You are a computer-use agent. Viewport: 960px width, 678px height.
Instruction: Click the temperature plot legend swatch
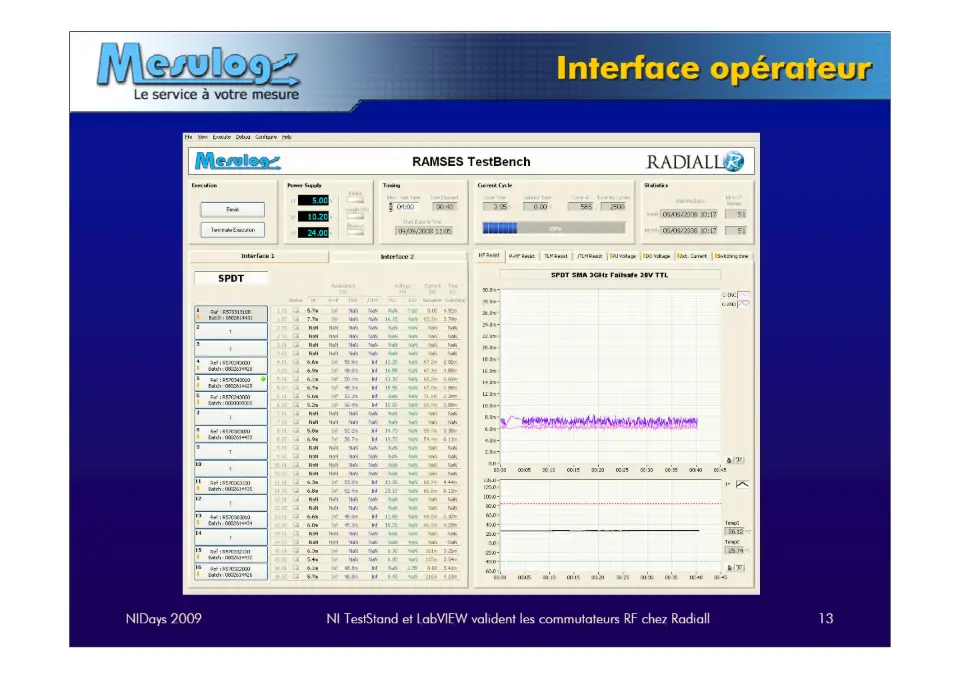click(x=741, y=484)
